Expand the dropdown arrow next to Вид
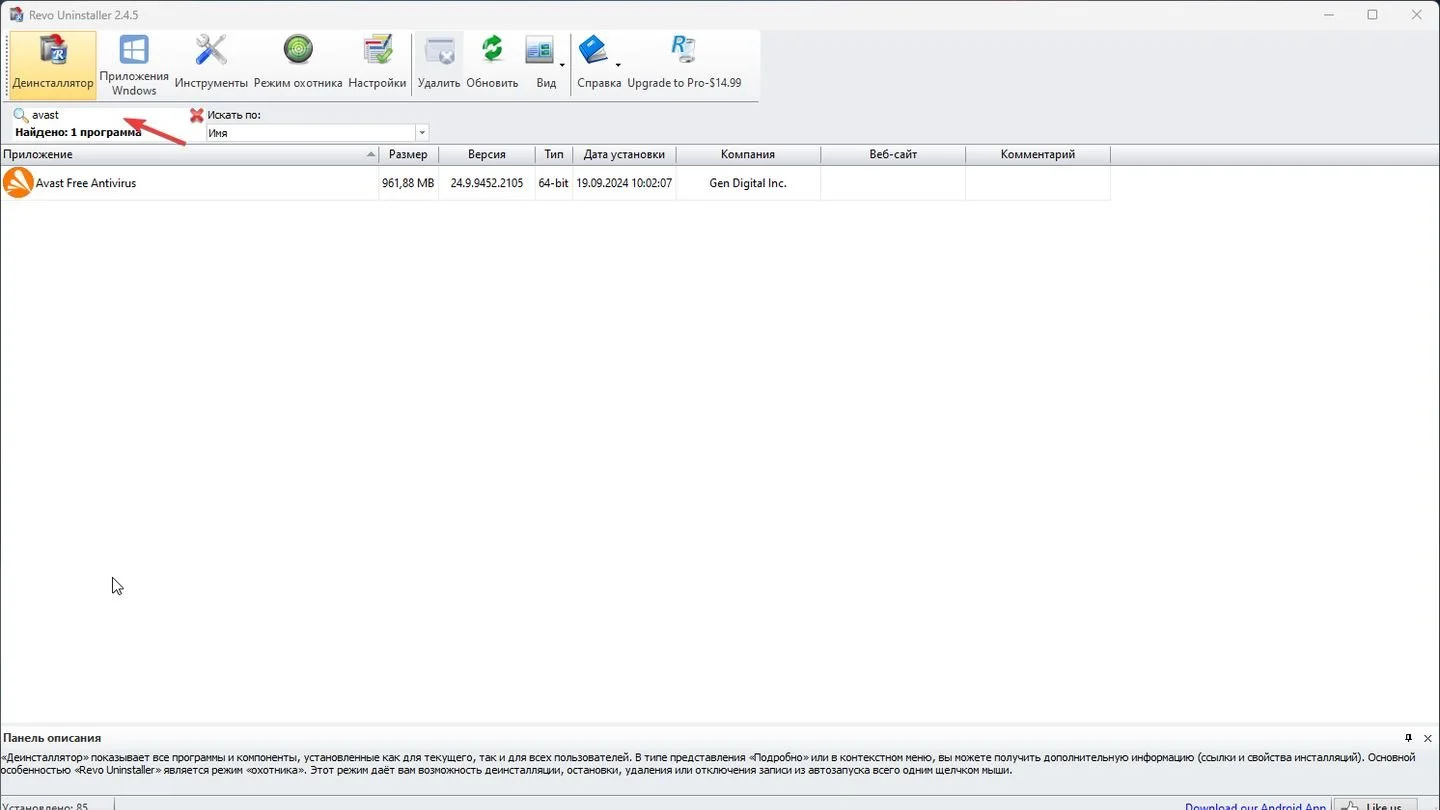The width and height of the screenshot is (1440, 810). (x=562, y=66)
